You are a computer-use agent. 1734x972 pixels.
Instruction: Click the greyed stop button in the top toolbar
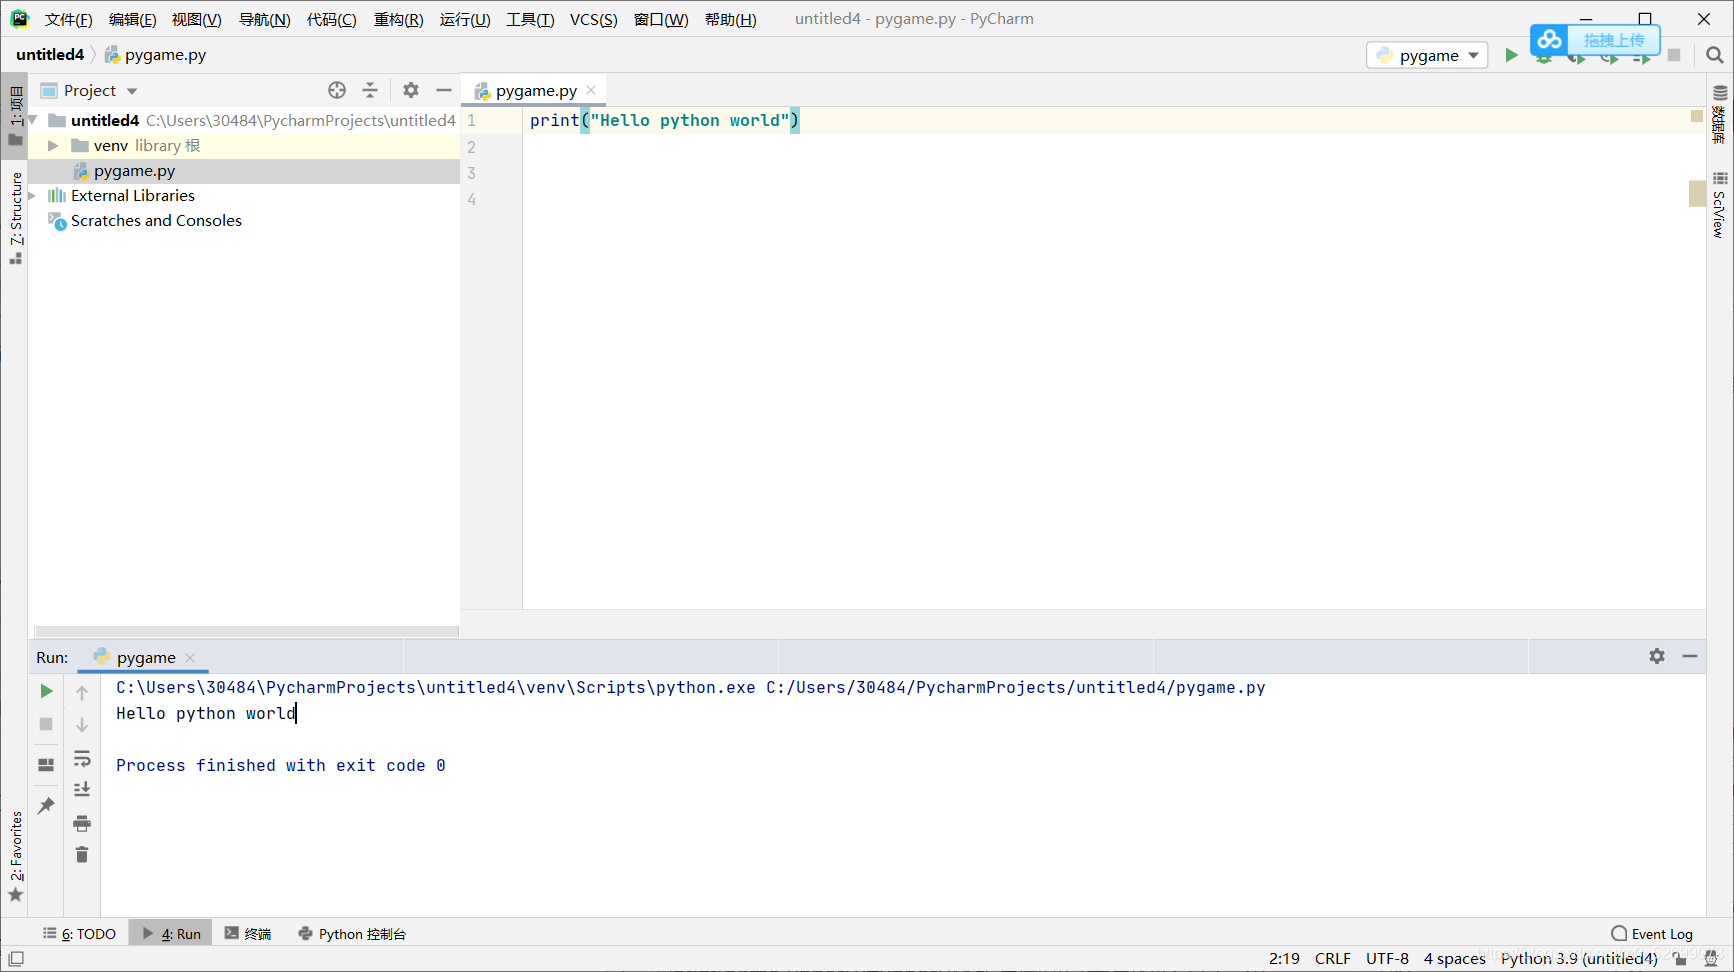1674,55
